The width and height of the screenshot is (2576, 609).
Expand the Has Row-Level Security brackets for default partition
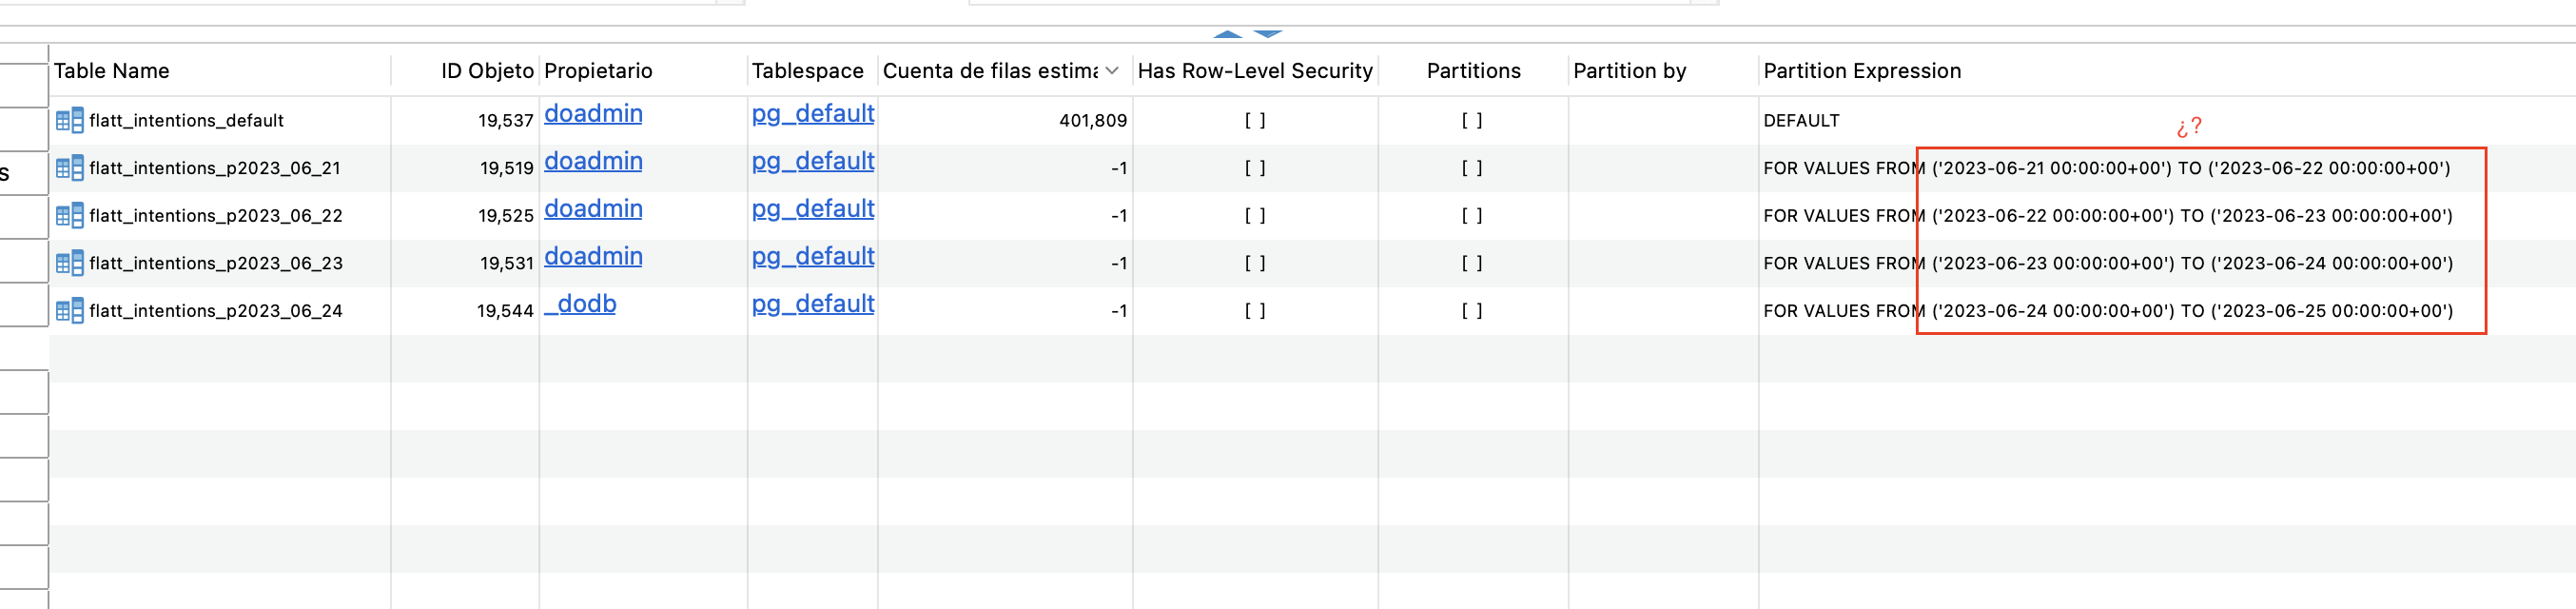pos(1258,120)
